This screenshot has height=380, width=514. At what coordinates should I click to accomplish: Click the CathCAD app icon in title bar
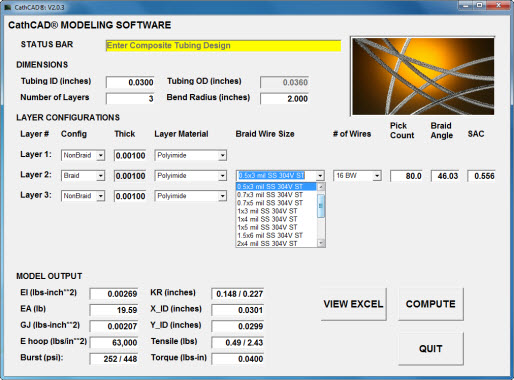pos(8,7)
